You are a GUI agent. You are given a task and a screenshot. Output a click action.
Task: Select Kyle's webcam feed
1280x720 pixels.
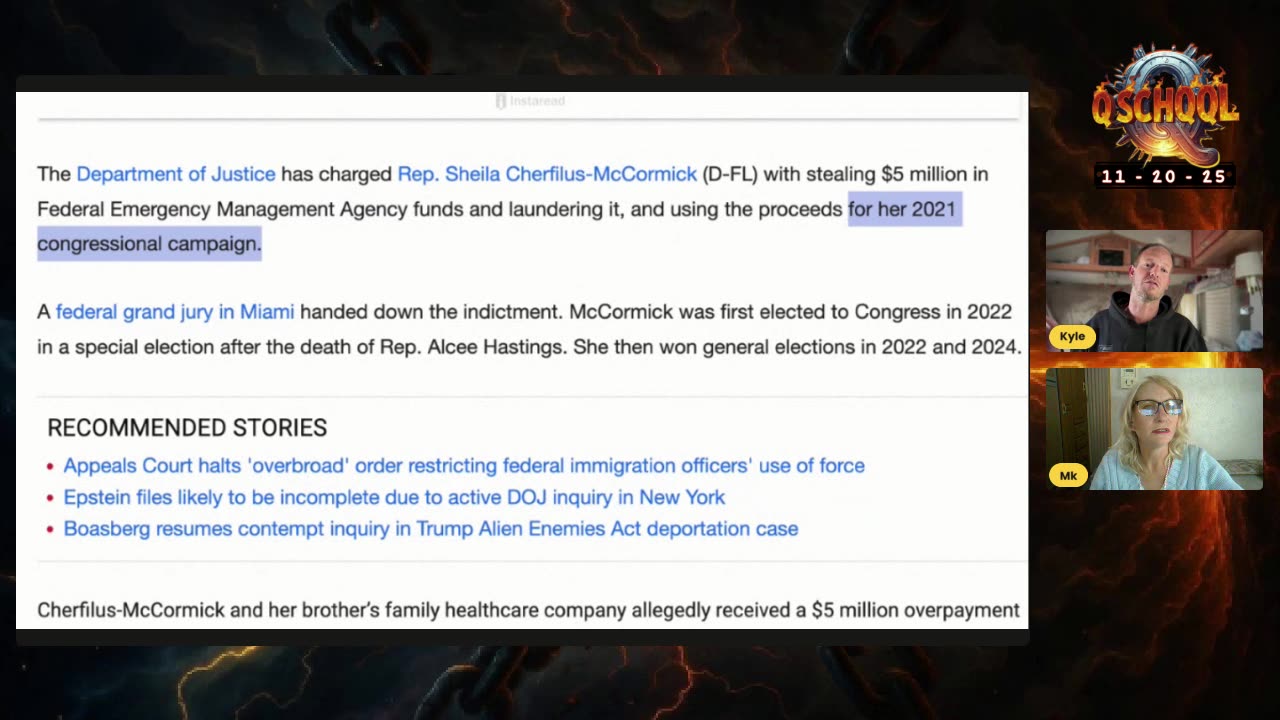point(1154,291)
